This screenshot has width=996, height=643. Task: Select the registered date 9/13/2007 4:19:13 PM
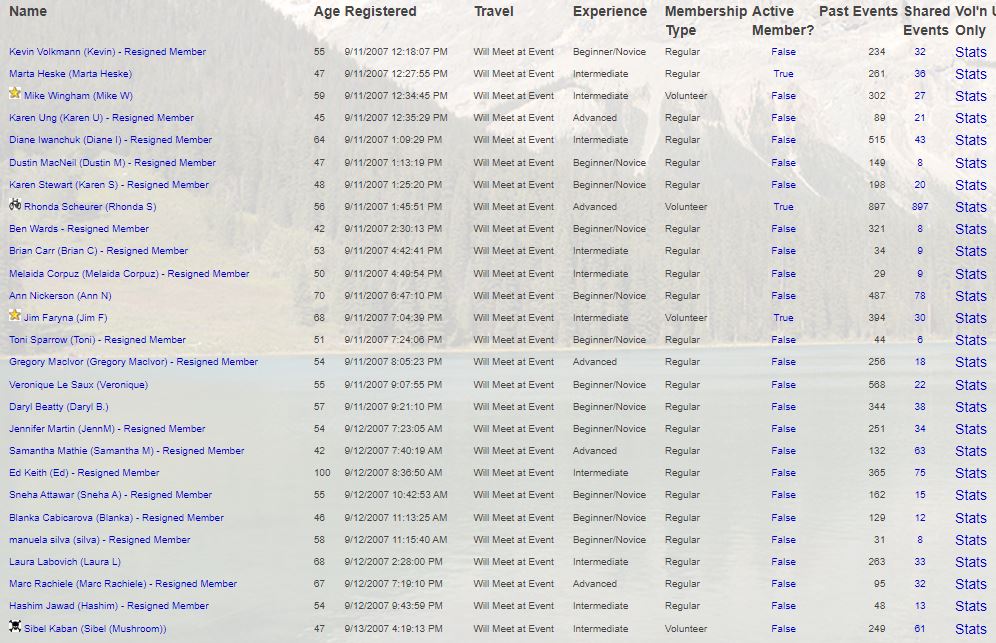394,628
